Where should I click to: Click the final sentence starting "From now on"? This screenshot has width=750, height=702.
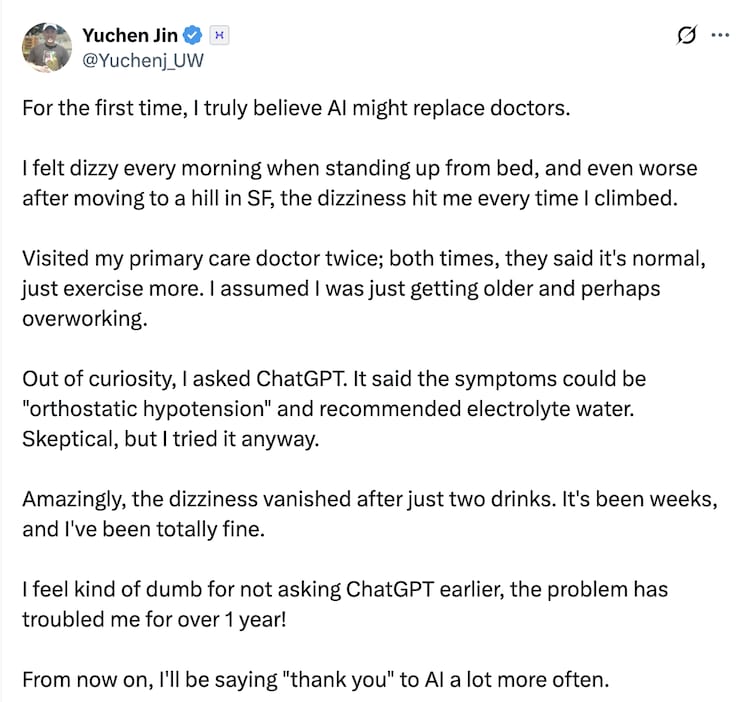point(315,680)
